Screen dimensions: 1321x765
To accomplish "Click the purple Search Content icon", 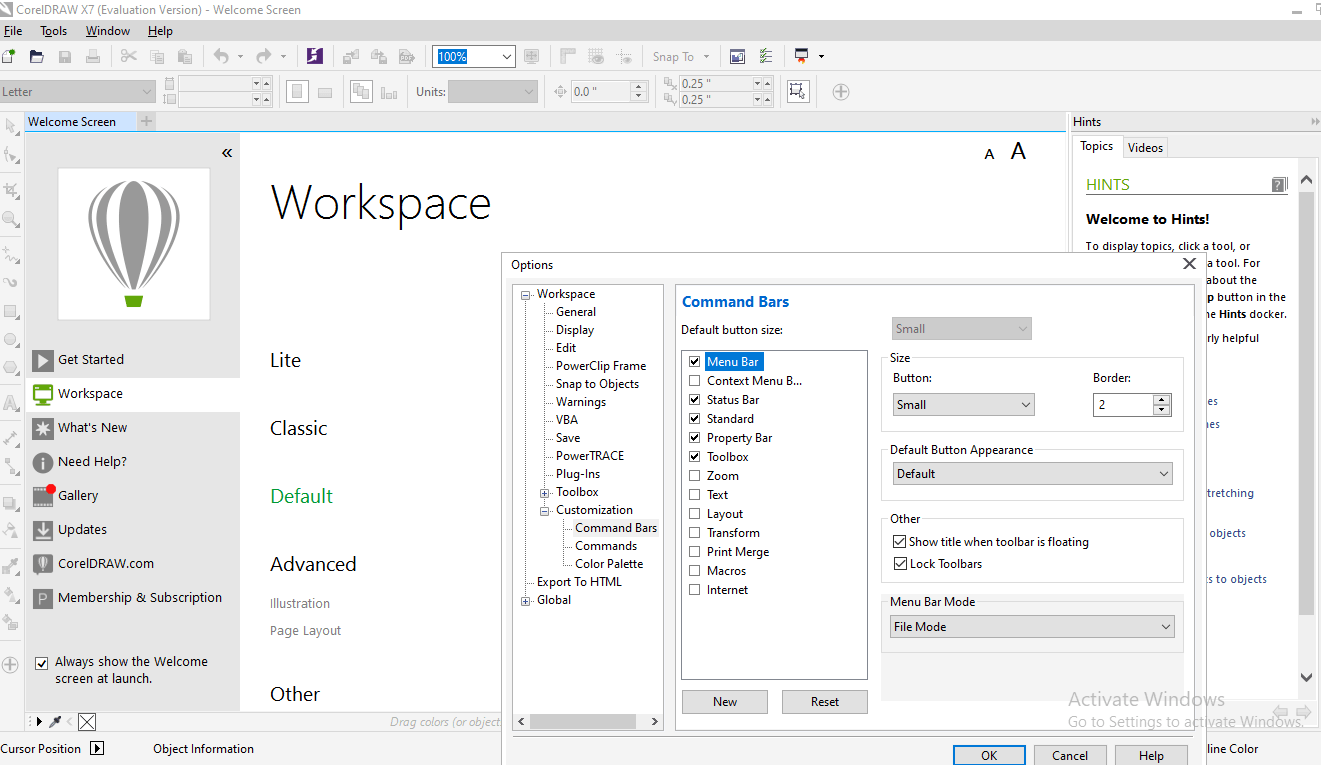I will pyautogui.click(x=314, y=57).
